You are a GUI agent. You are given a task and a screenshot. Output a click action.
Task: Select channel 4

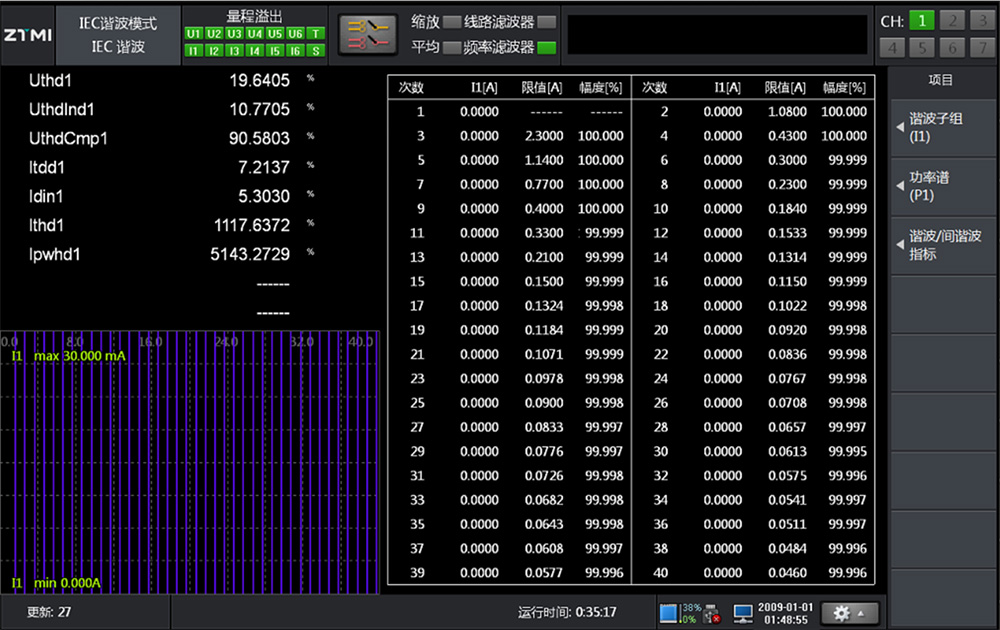click(x=892, y=48)
